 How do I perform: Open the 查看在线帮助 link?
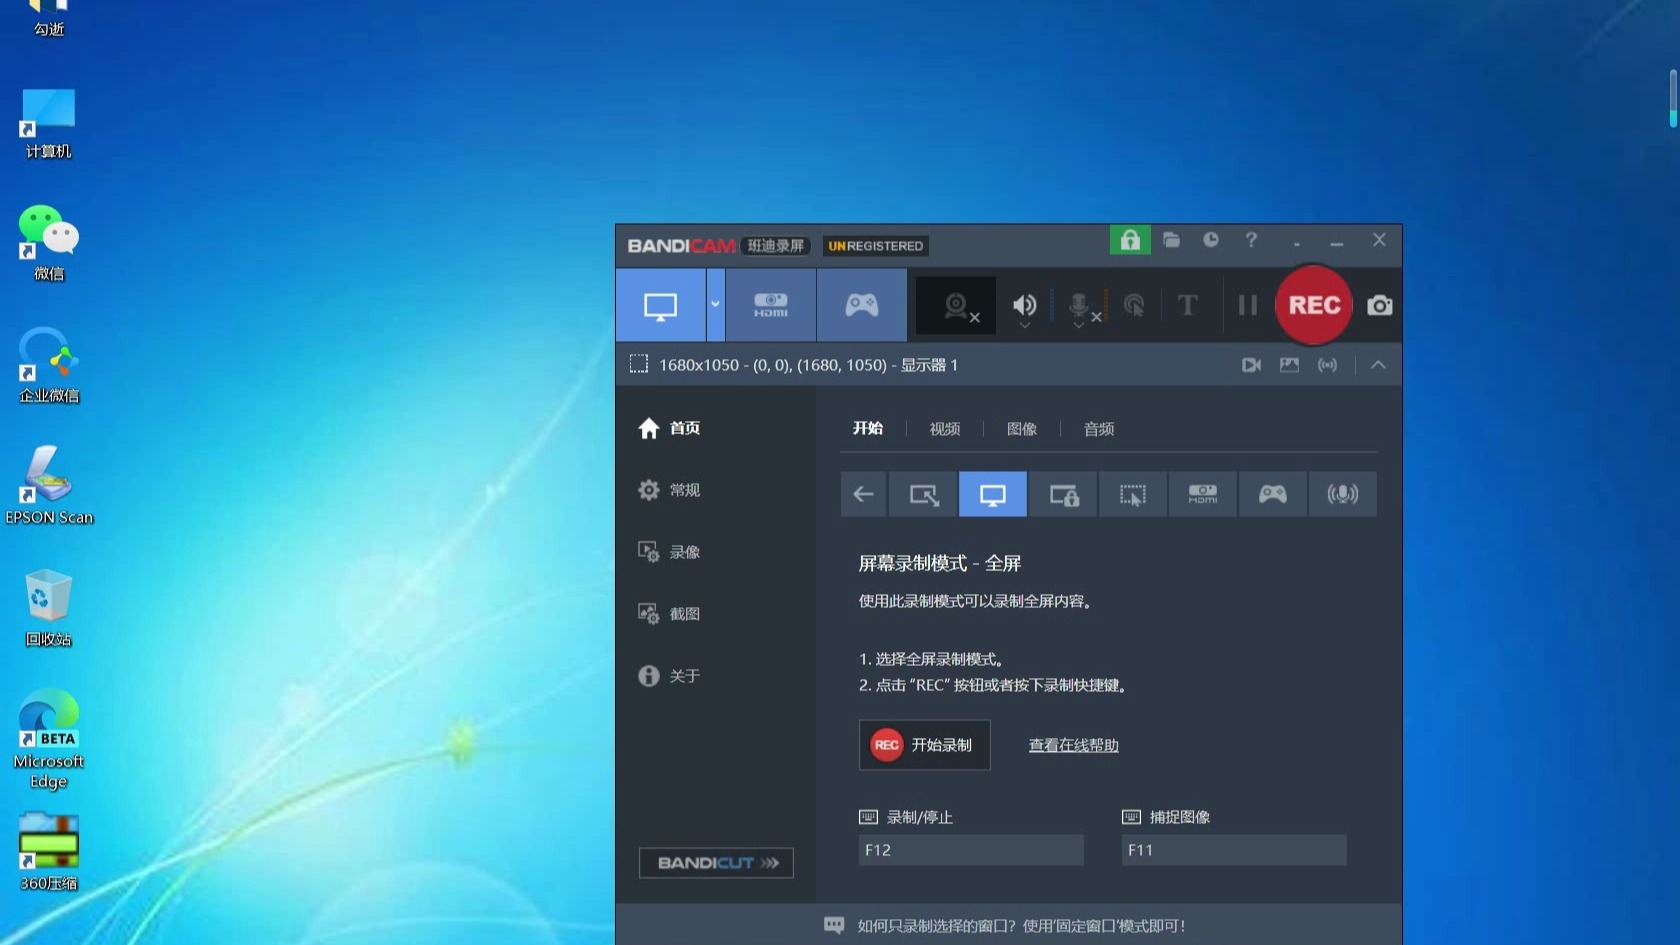coord(1074,745)
